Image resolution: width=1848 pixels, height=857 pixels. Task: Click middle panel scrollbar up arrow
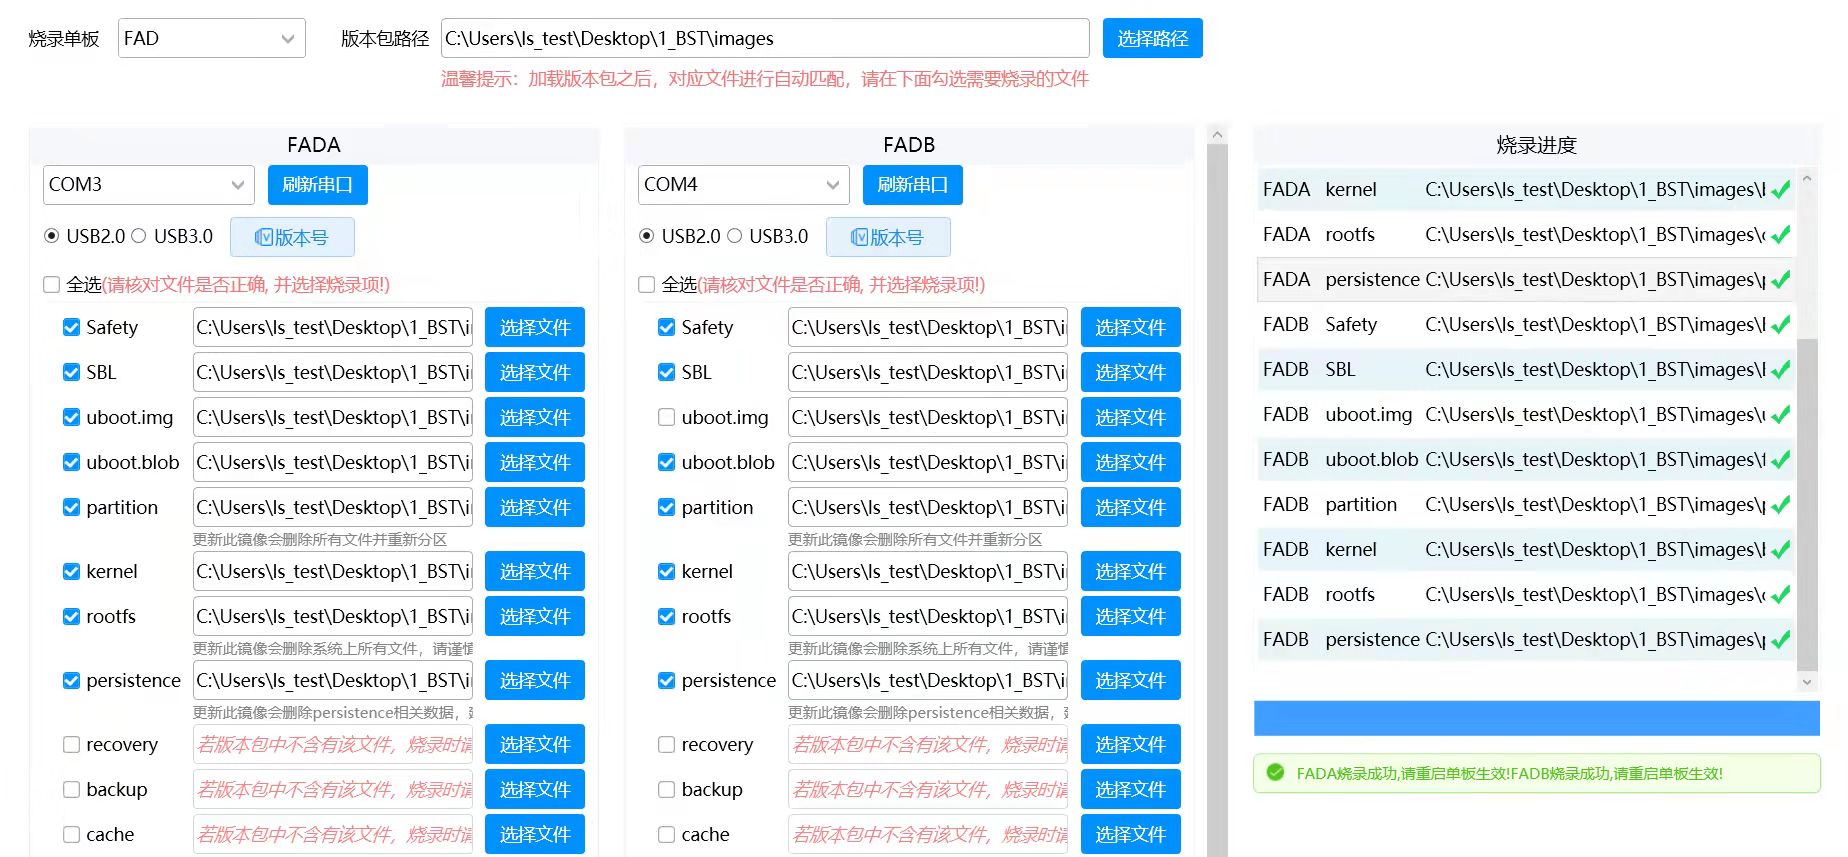click(x=1217, y=134)
